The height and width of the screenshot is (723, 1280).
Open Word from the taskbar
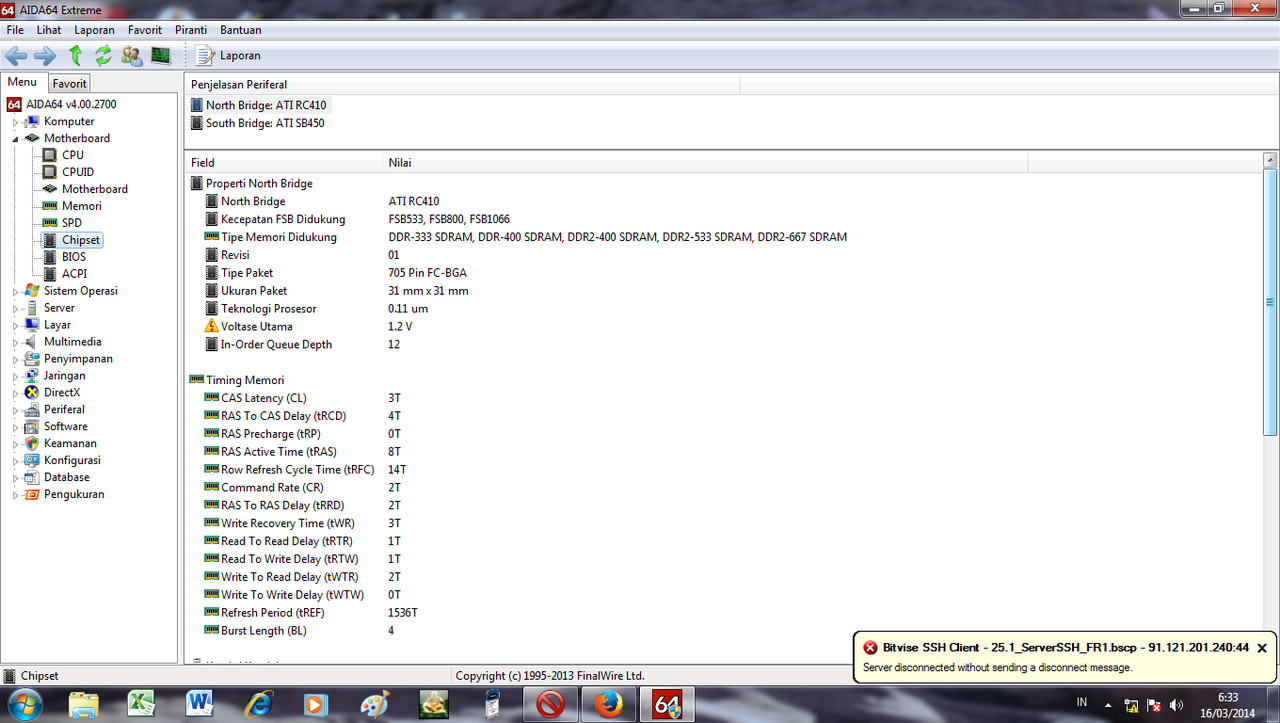click(x=200, y=705)
